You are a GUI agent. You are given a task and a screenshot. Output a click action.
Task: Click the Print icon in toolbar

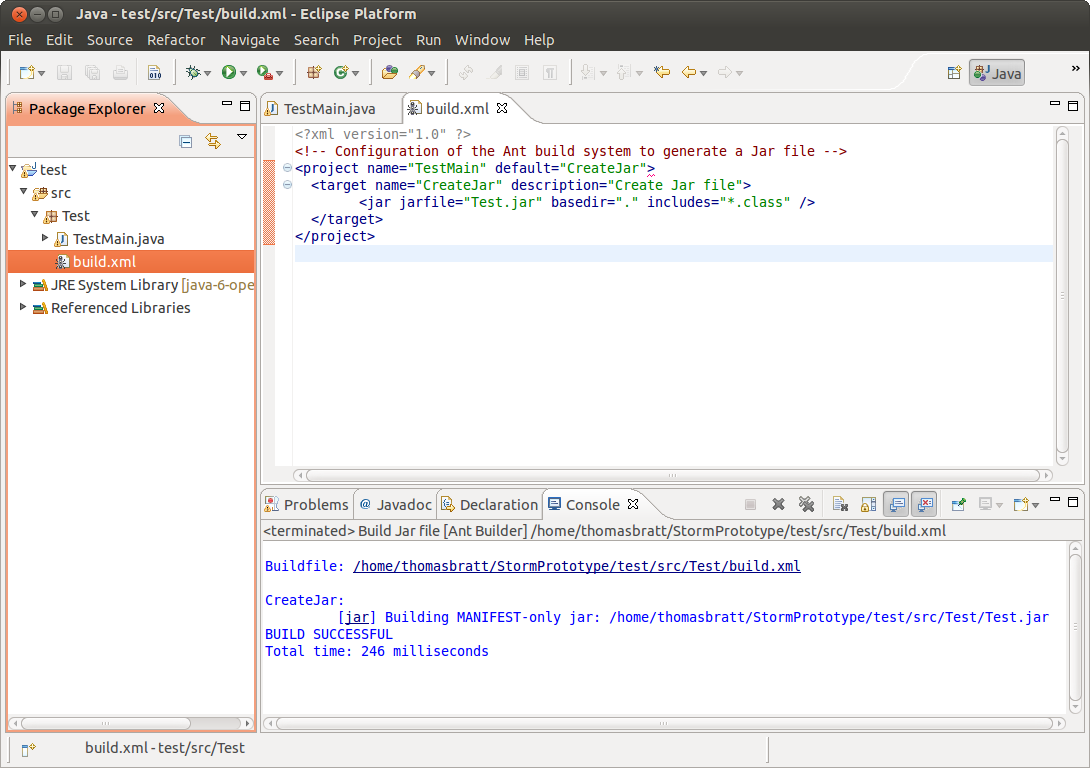(120, 72)
